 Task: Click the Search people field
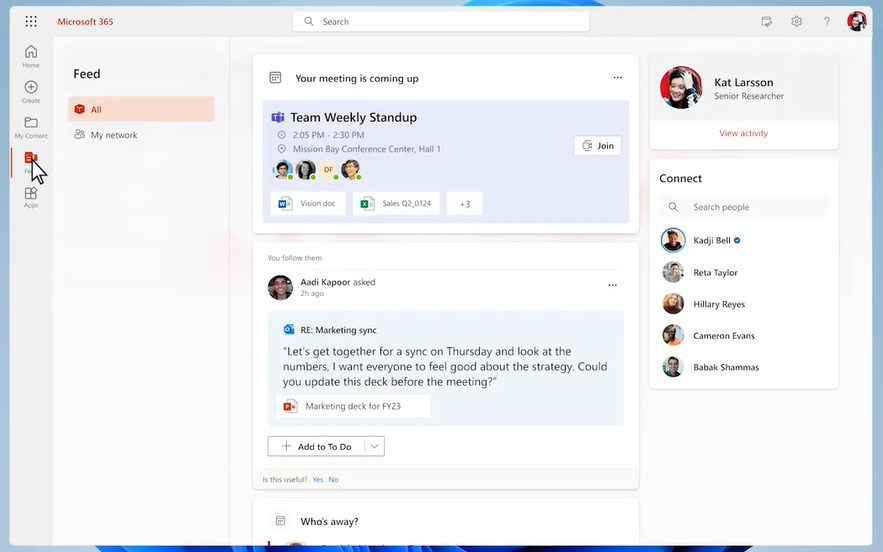(x=744, y=207)
